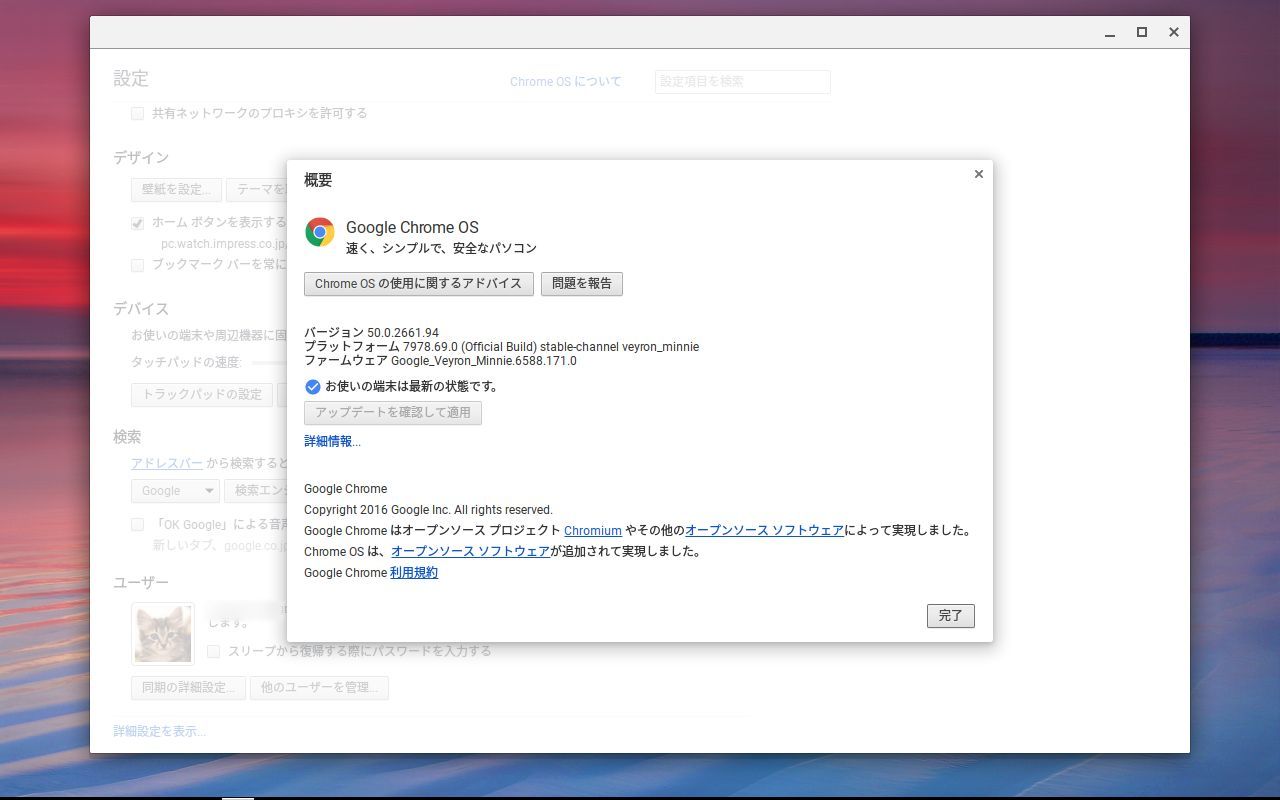Open the アドレスバー link in 検索 section
1280x800 pixels.
tap(167, 464)
